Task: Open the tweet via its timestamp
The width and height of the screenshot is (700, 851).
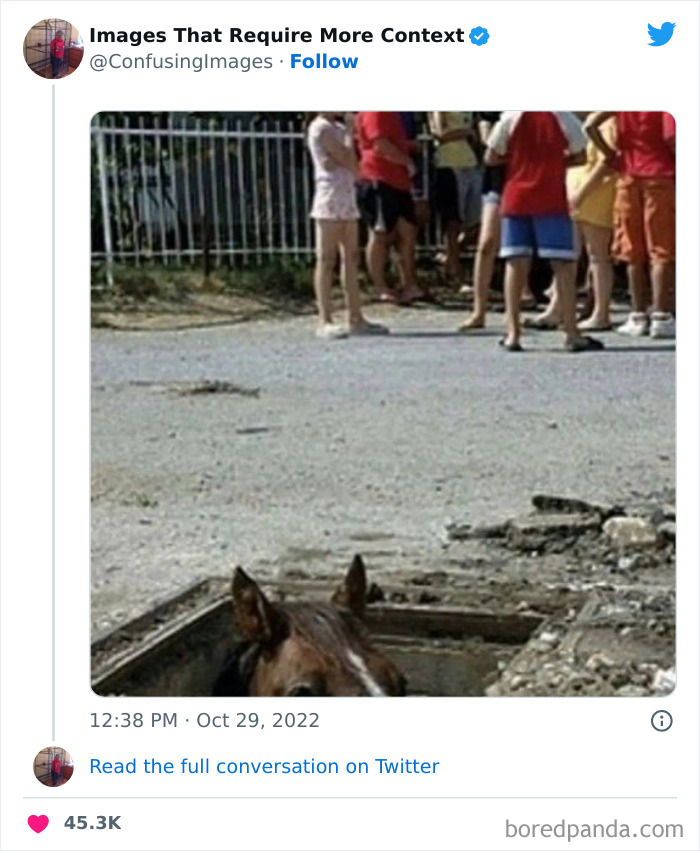Action: [205, 720]
